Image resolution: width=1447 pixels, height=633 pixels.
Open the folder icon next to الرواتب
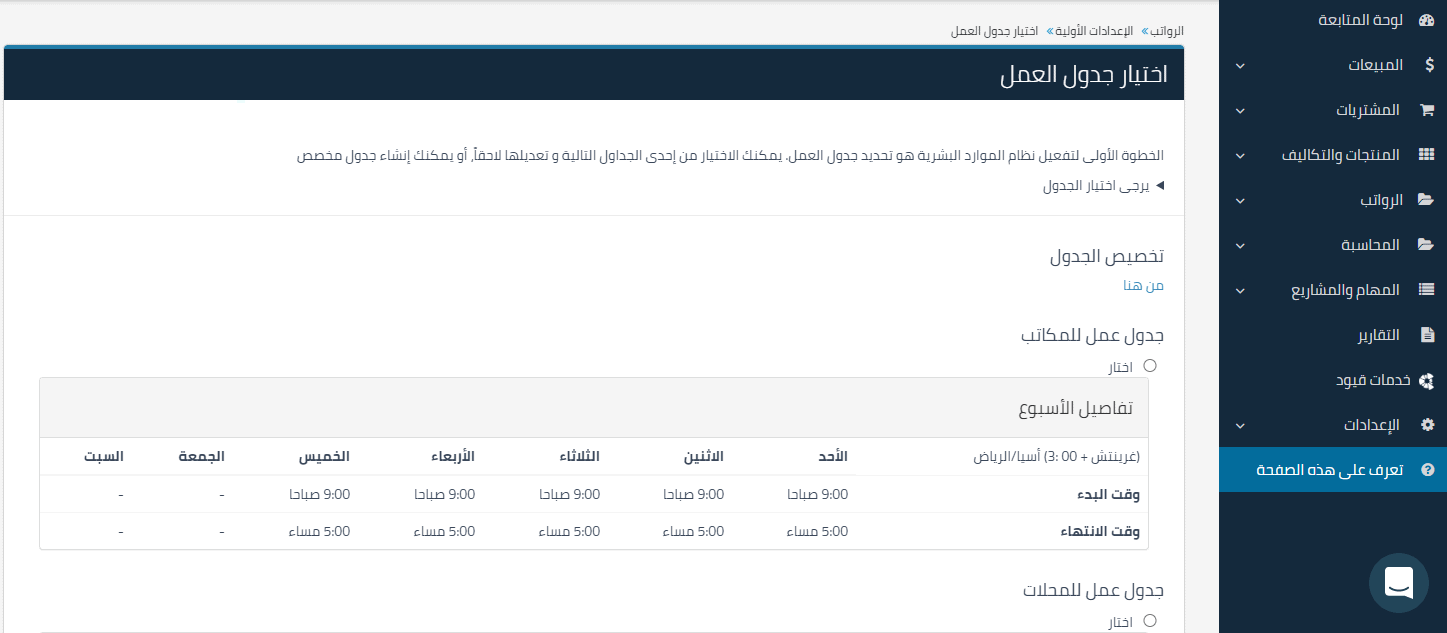1426,200
